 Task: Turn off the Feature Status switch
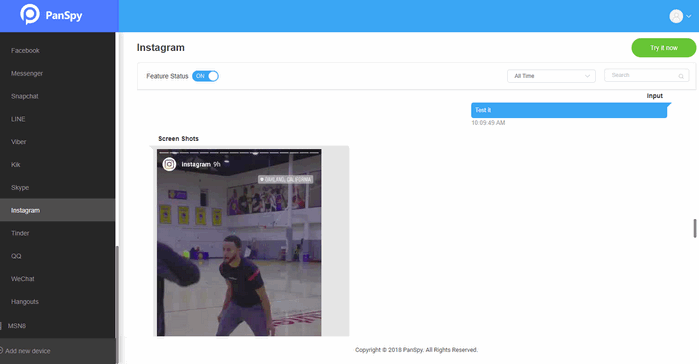point(205,76)
